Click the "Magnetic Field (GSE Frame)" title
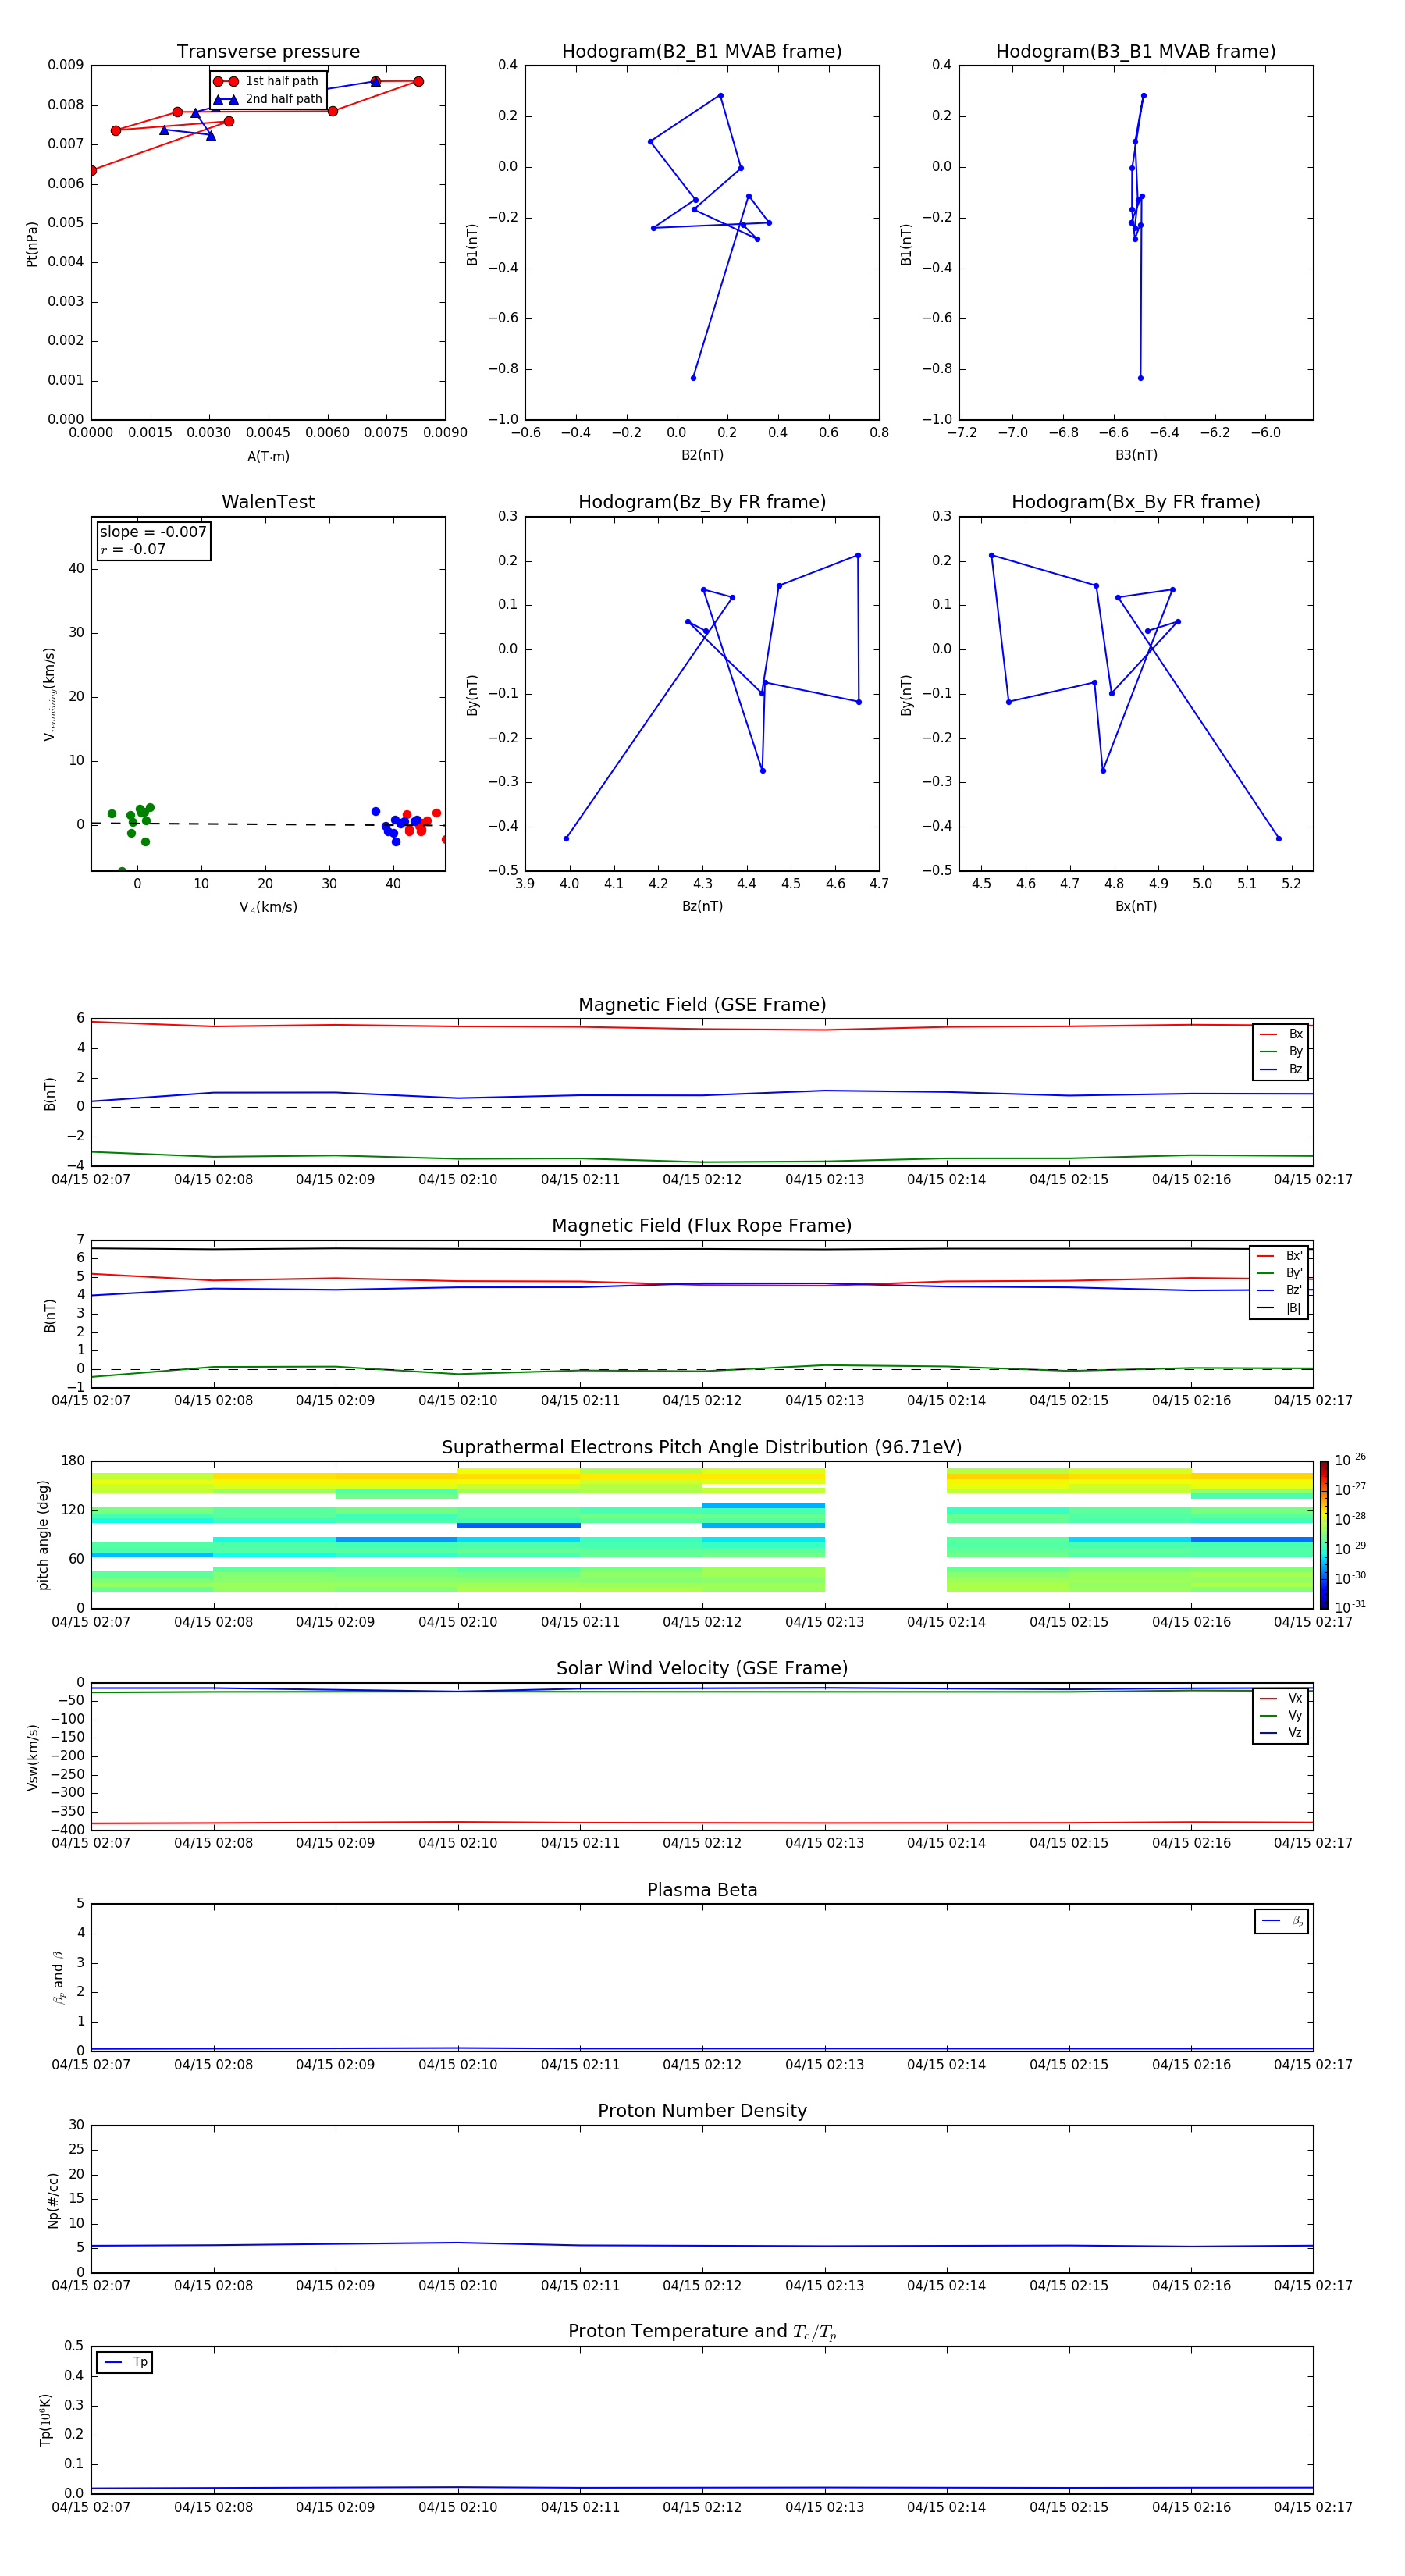Screen dimensions: 1405x2576 click(702, 1005)
